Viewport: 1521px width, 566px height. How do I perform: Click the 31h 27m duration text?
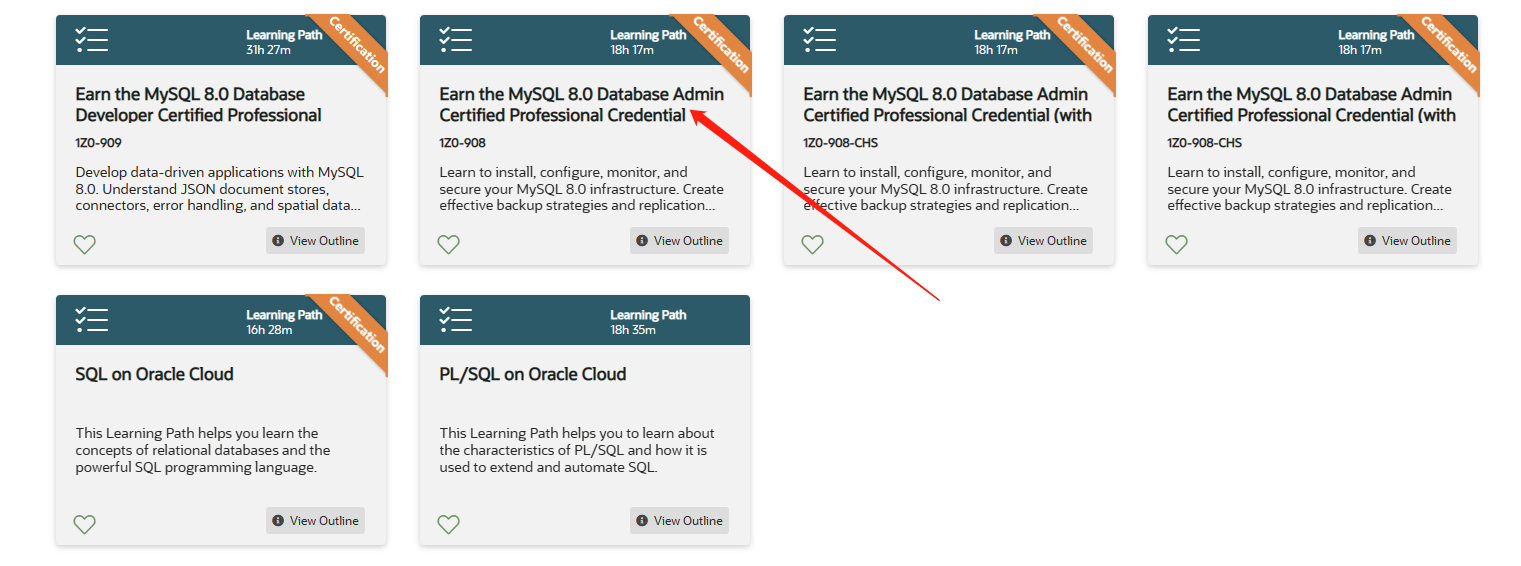tap(269, 49)
